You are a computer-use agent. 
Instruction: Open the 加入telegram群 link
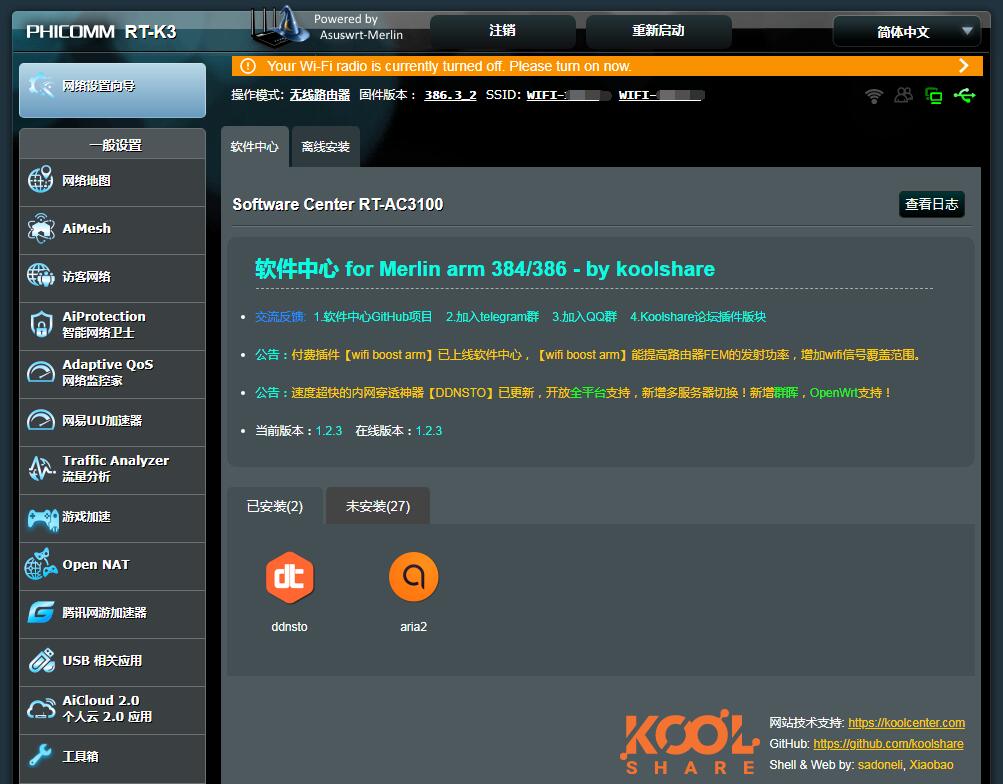pyautogui.click(x=493, y=317)
